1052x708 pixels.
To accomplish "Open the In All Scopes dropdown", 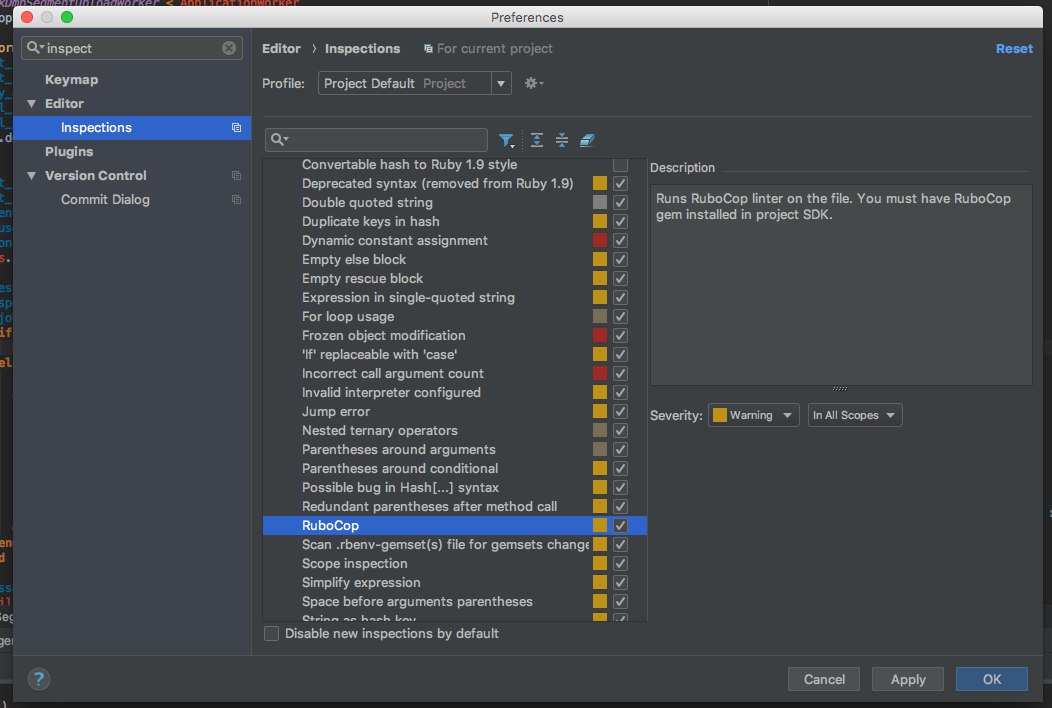I will click(855, 415).
